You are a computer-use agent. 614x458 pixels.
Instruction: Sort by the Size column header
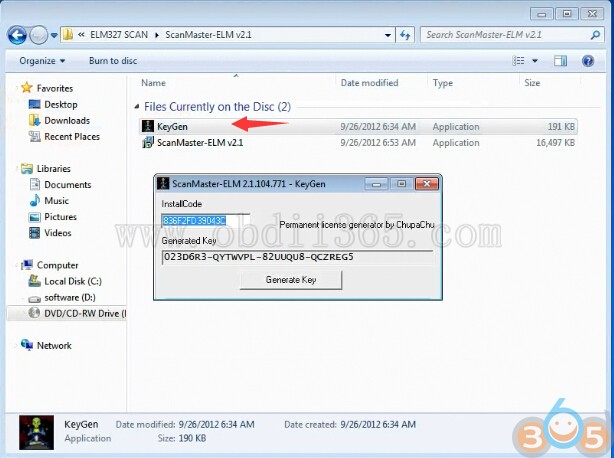tap(532, 83)
